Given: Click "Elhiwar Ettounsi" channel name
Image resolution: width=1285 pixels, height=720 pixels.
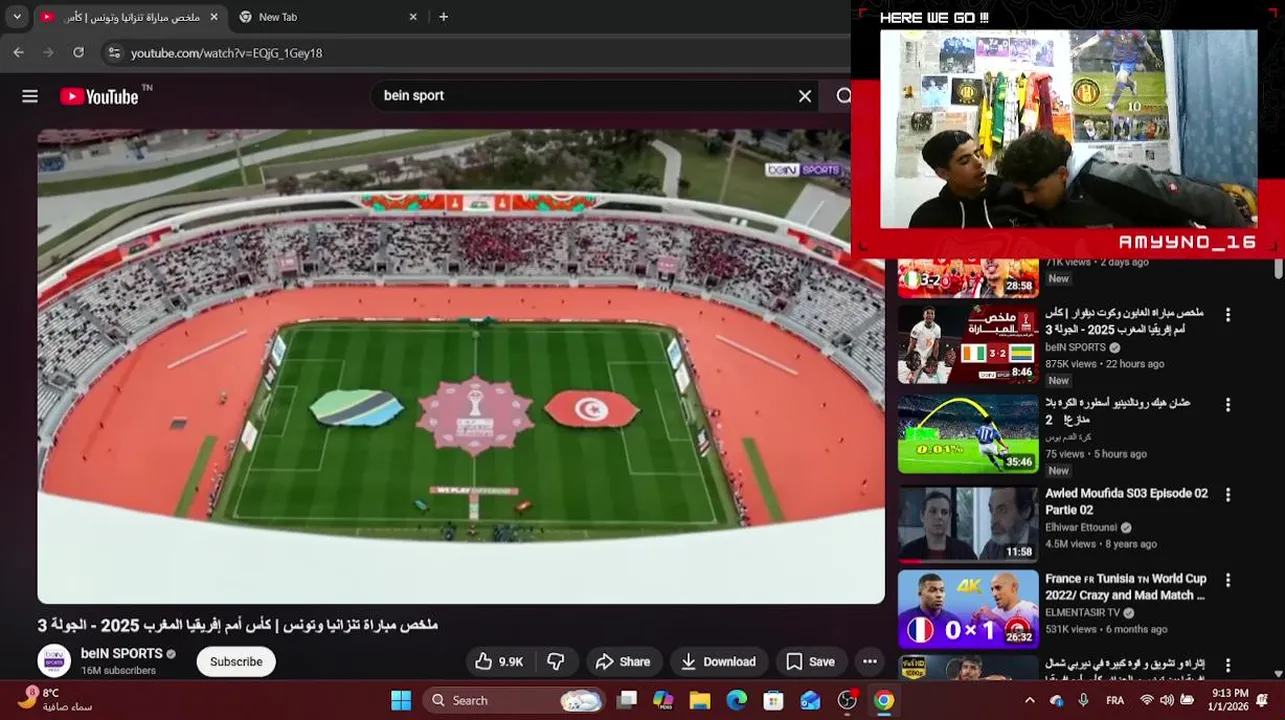Looking at the screenshot, I should tap(1081, 527).
